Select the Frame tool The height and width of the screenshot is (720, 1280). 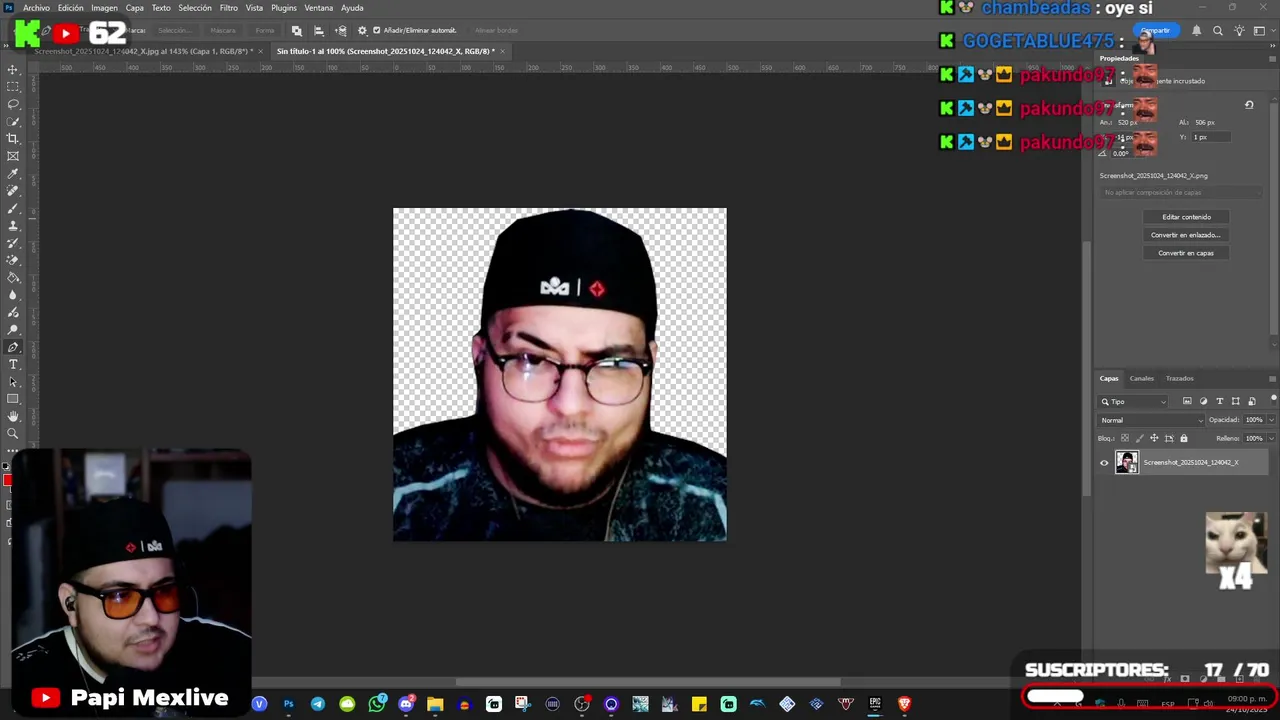[x=13, y=156]
